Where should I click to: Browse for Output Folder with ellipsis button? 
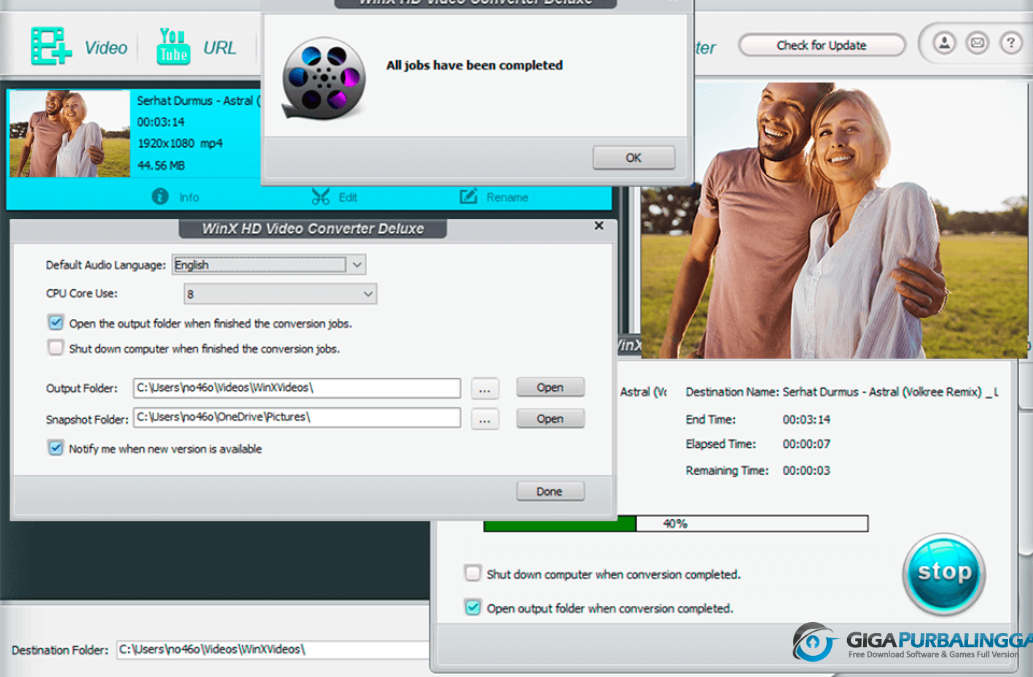[485, 389]
